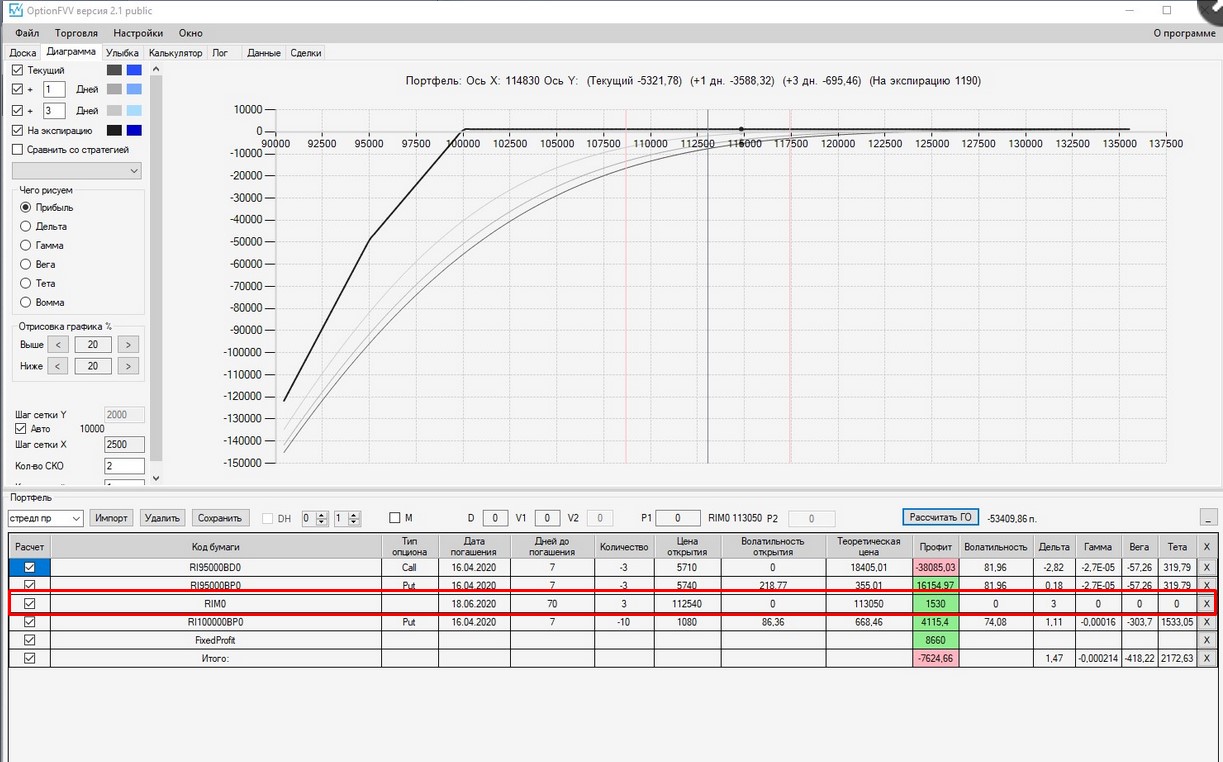Screen dimensions: 1223x762
Task: Click the pale blue swatch for +3 Дней
Action: [134, 110]
